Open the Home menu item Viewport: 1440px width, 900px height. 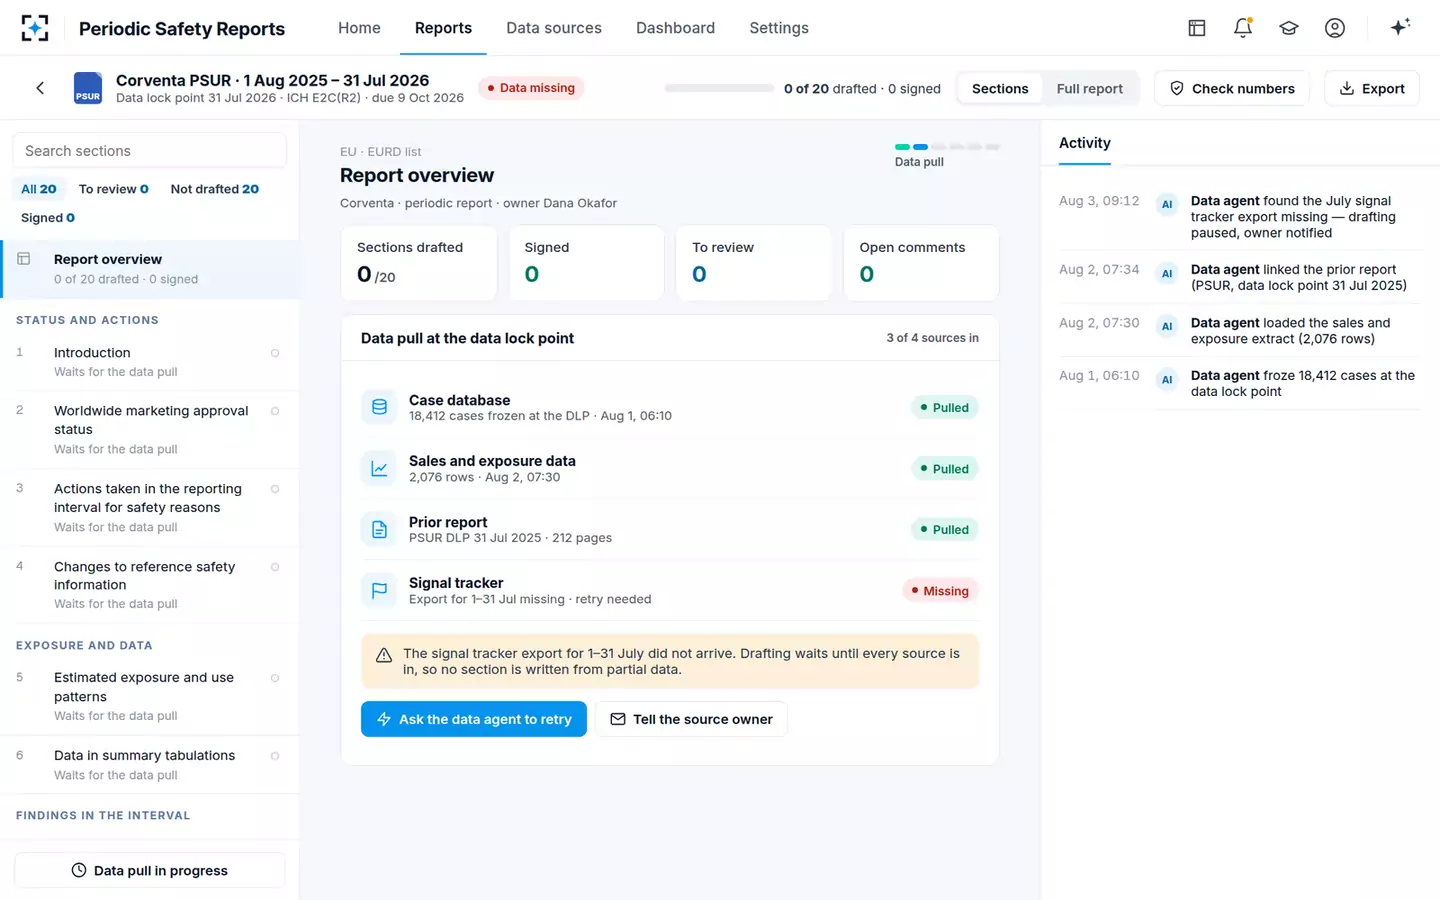(359, 28)
